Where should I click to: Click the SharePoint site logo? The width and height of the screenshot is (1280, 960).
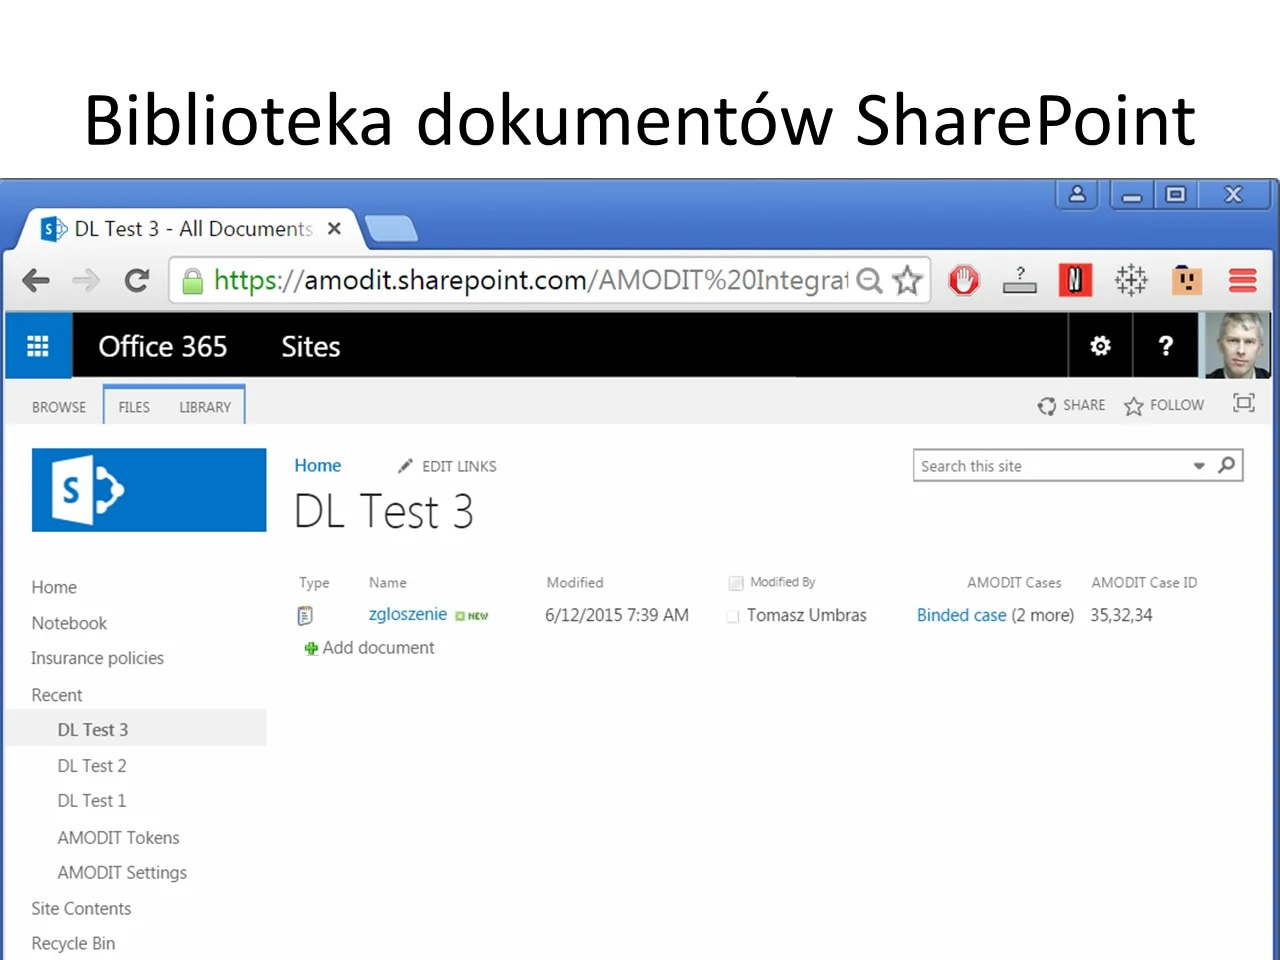149,490
